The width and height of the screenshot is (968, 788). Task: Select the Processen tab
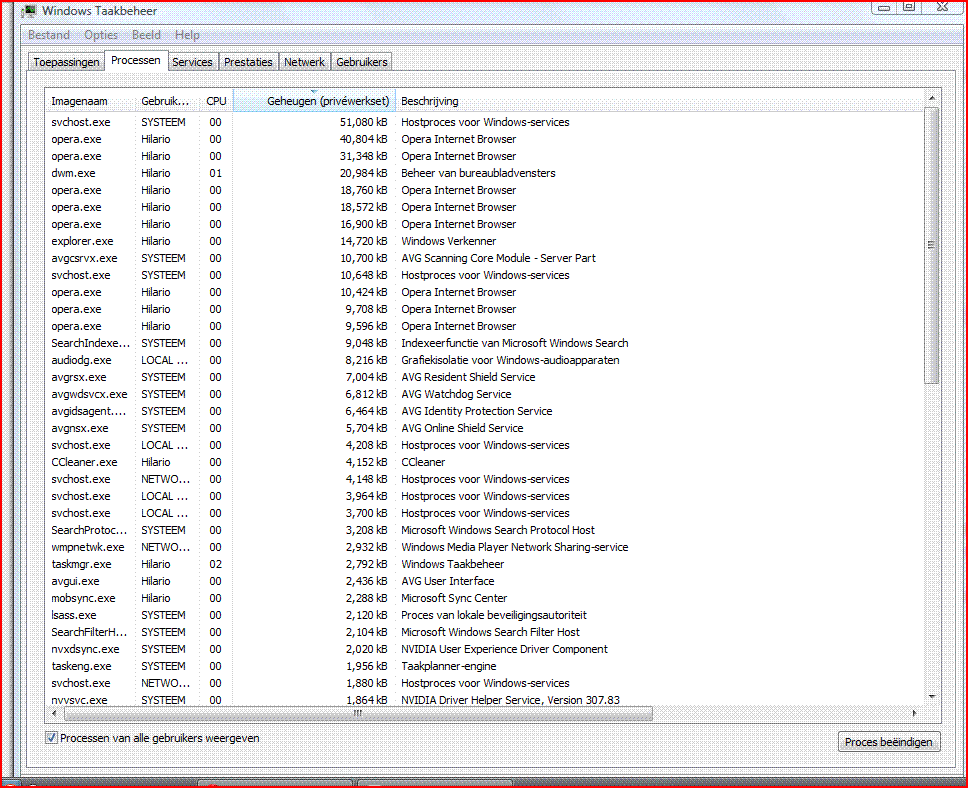(x=136, y=61)
